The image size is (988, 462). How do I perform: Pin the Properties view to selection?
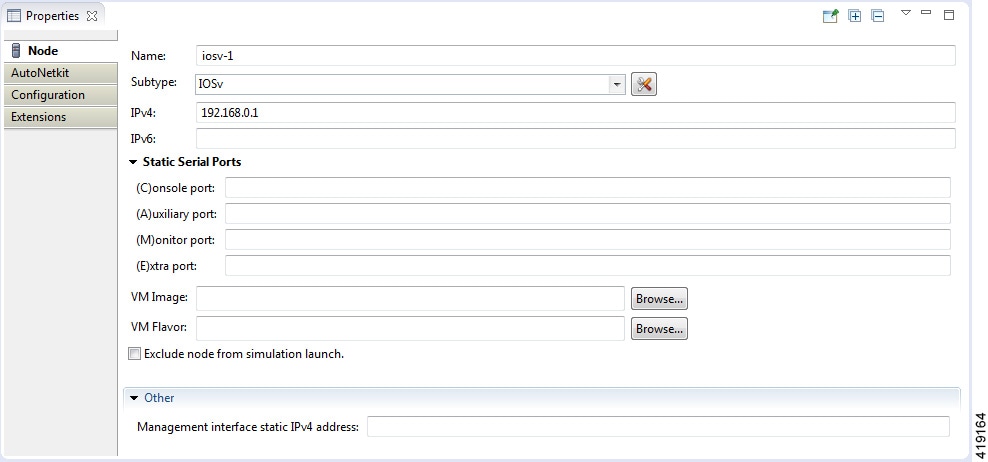tap(830, 16)
